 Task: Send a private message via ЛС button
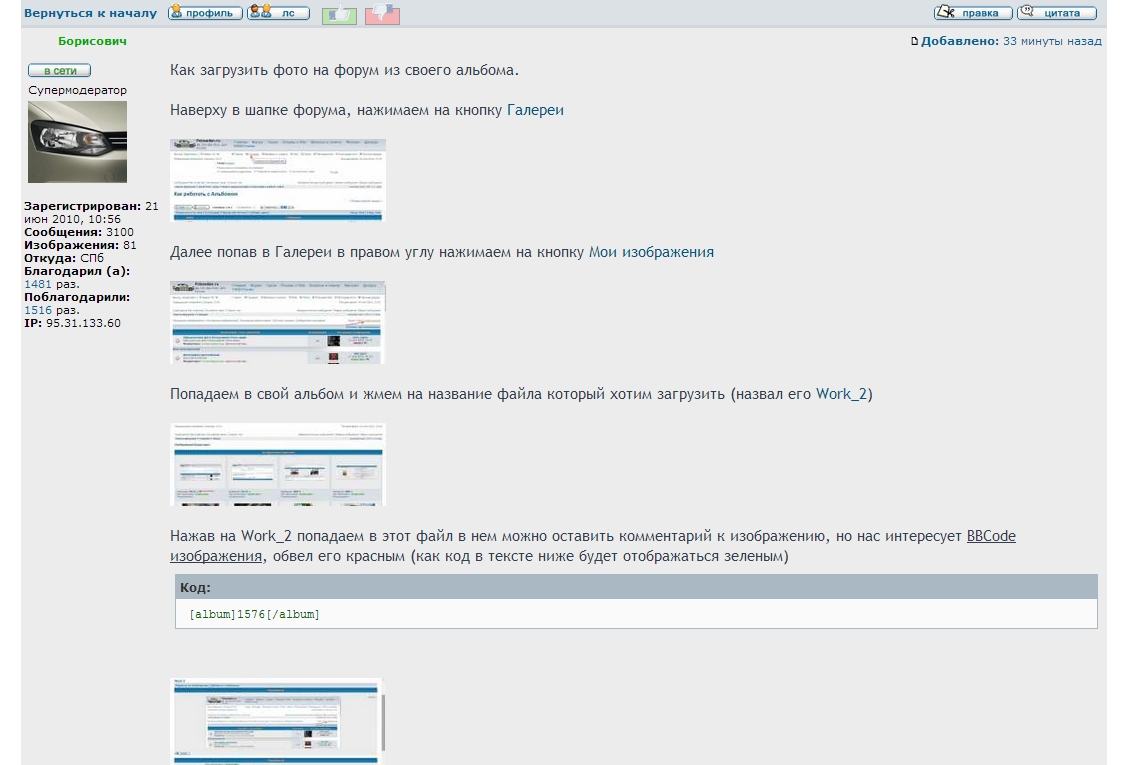coord(278,13)
